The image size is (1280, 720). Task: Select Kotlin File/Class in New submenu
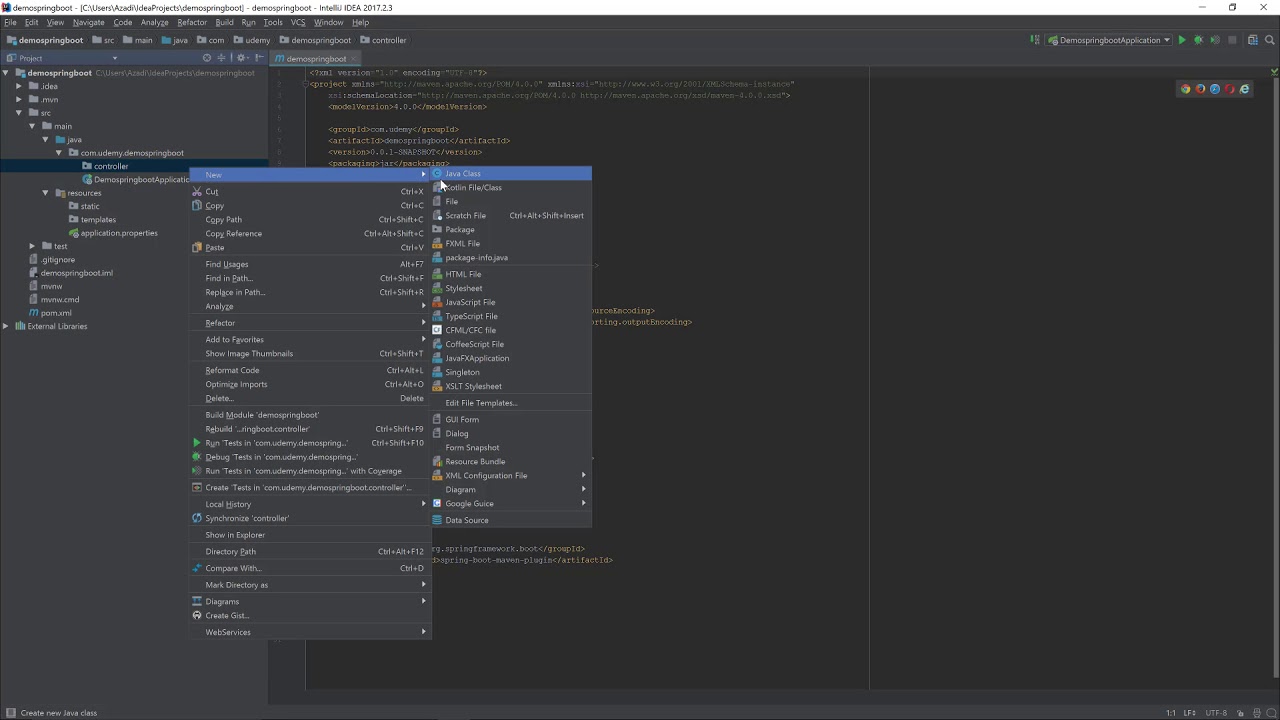click(x=511, y=188)
